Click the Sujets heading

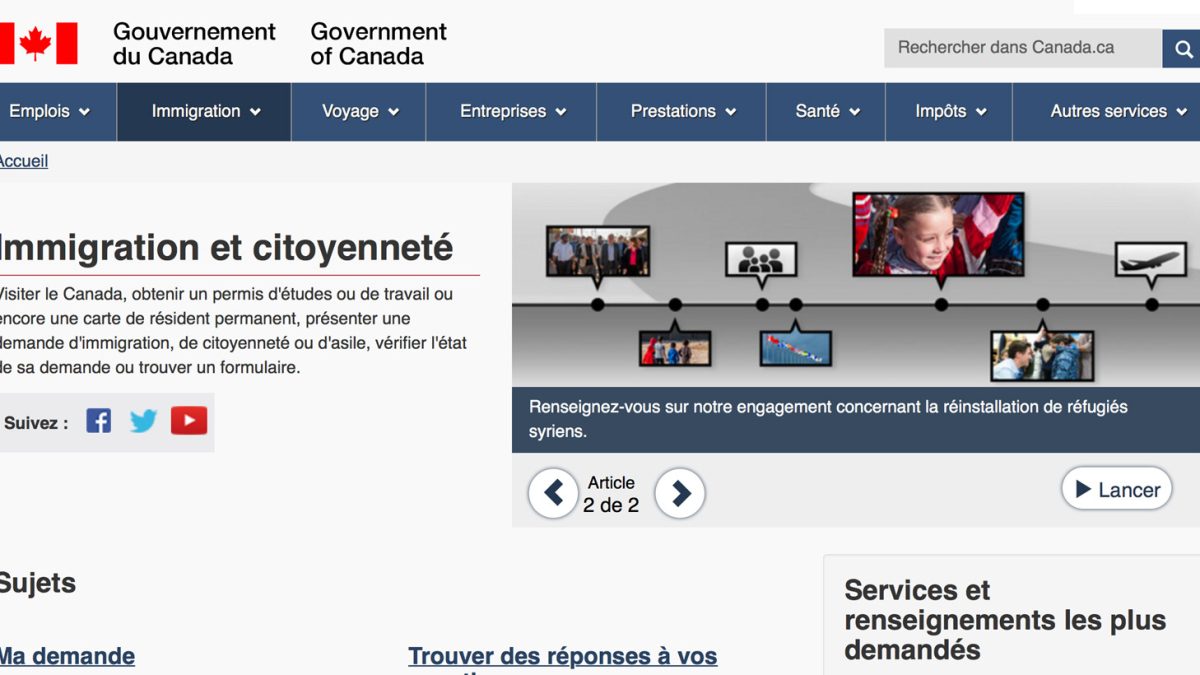click(x=37, y=583)
